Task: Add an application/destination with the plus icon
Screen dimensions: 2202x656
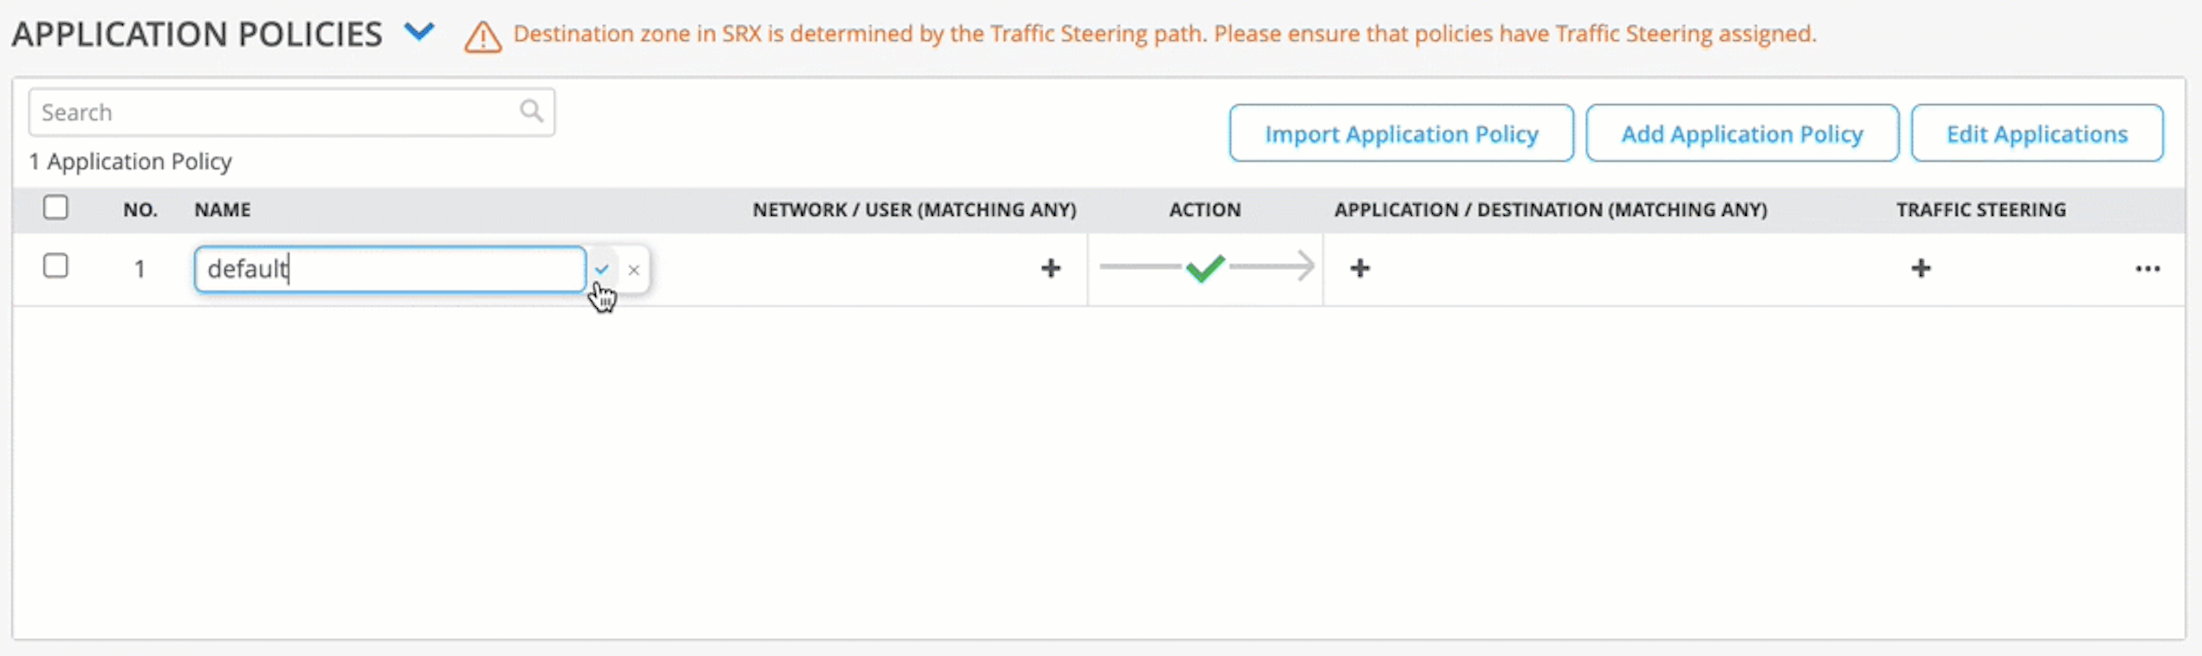Action: point(1360,268)
